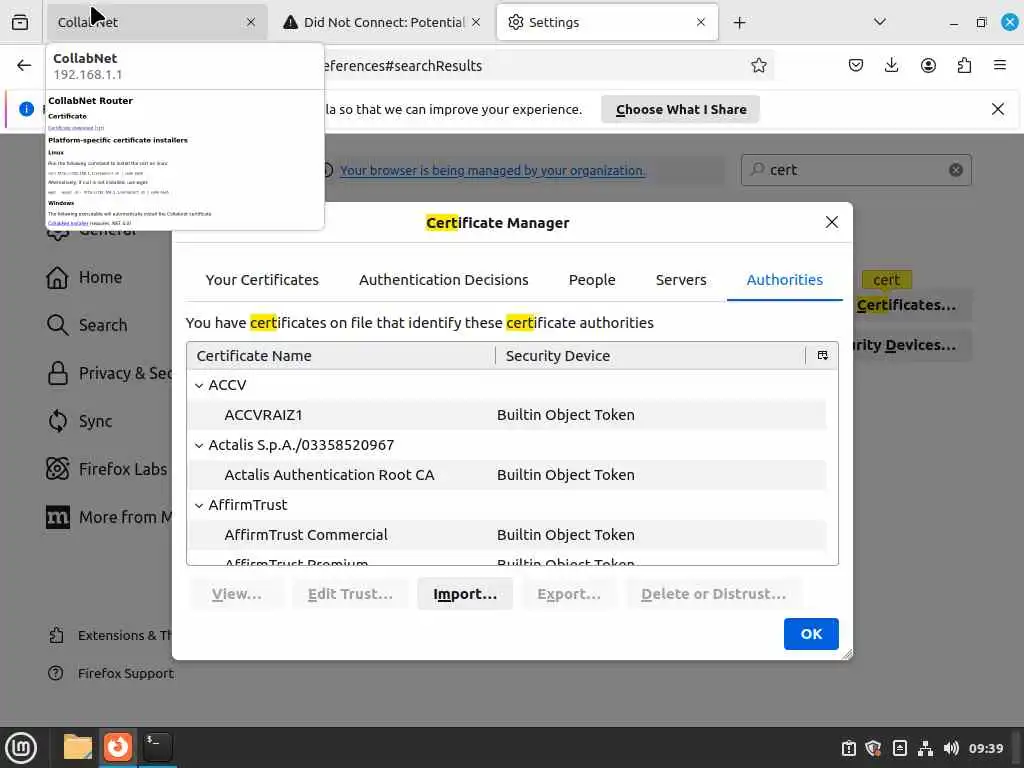Screen dimensions: 1024x768
Task: Open the Extensions puzzle icon
Action: point(964,65)
